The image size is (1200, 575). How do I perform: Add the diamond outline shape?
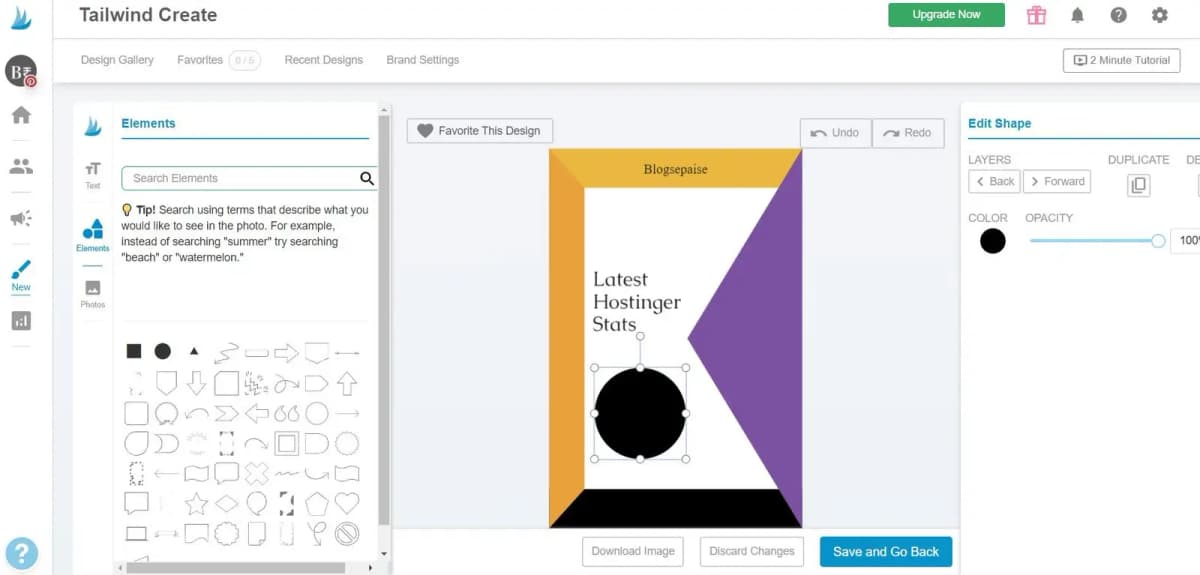(x=227, y=502)
